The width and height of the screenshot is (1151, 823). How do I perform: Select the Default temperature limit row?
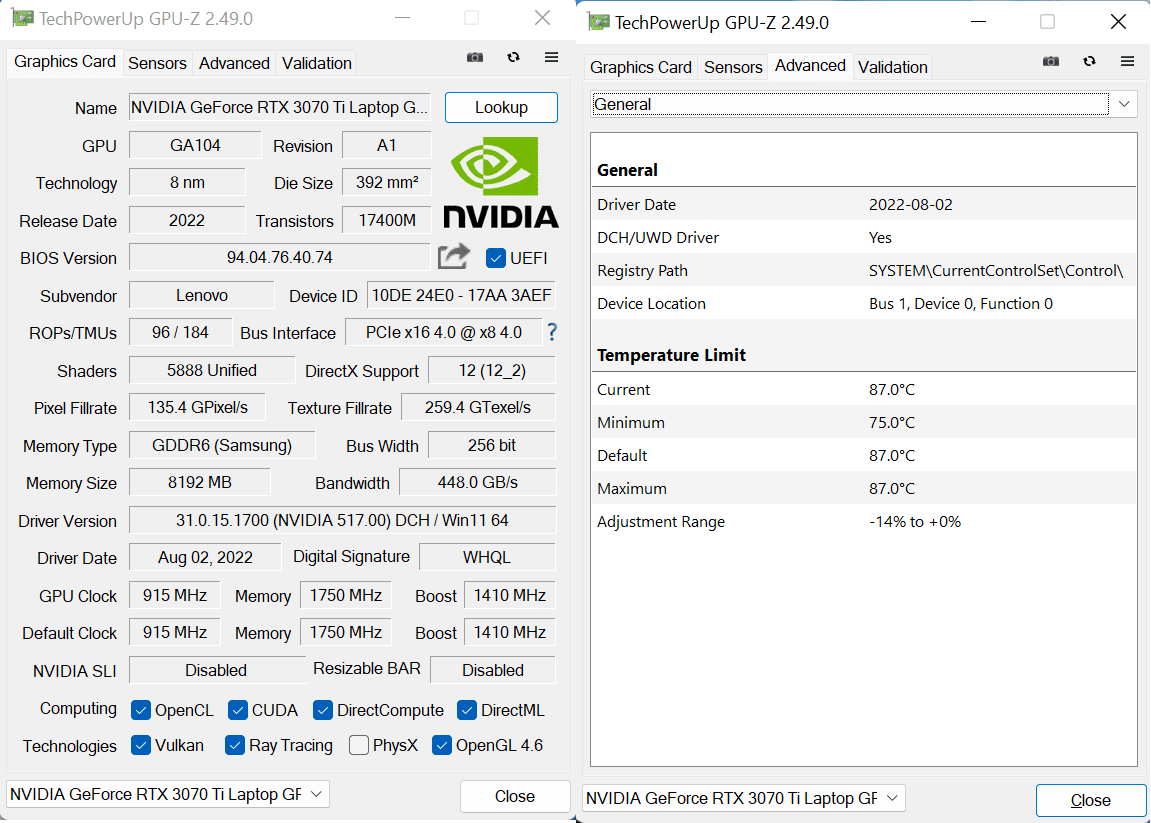pos(864,456)
